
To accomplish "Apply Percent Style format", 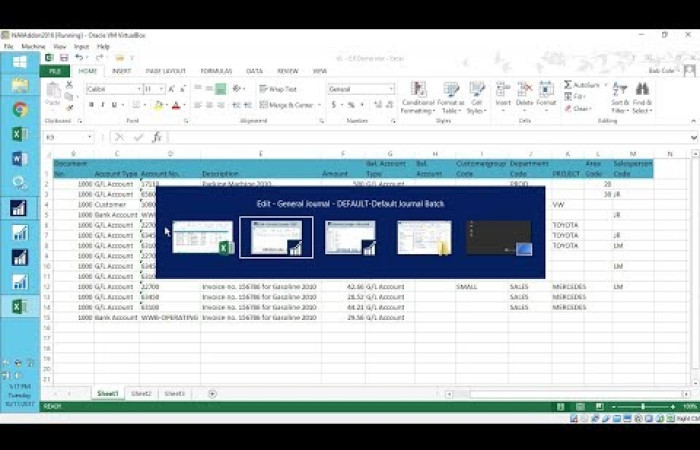I will [351, 105].
